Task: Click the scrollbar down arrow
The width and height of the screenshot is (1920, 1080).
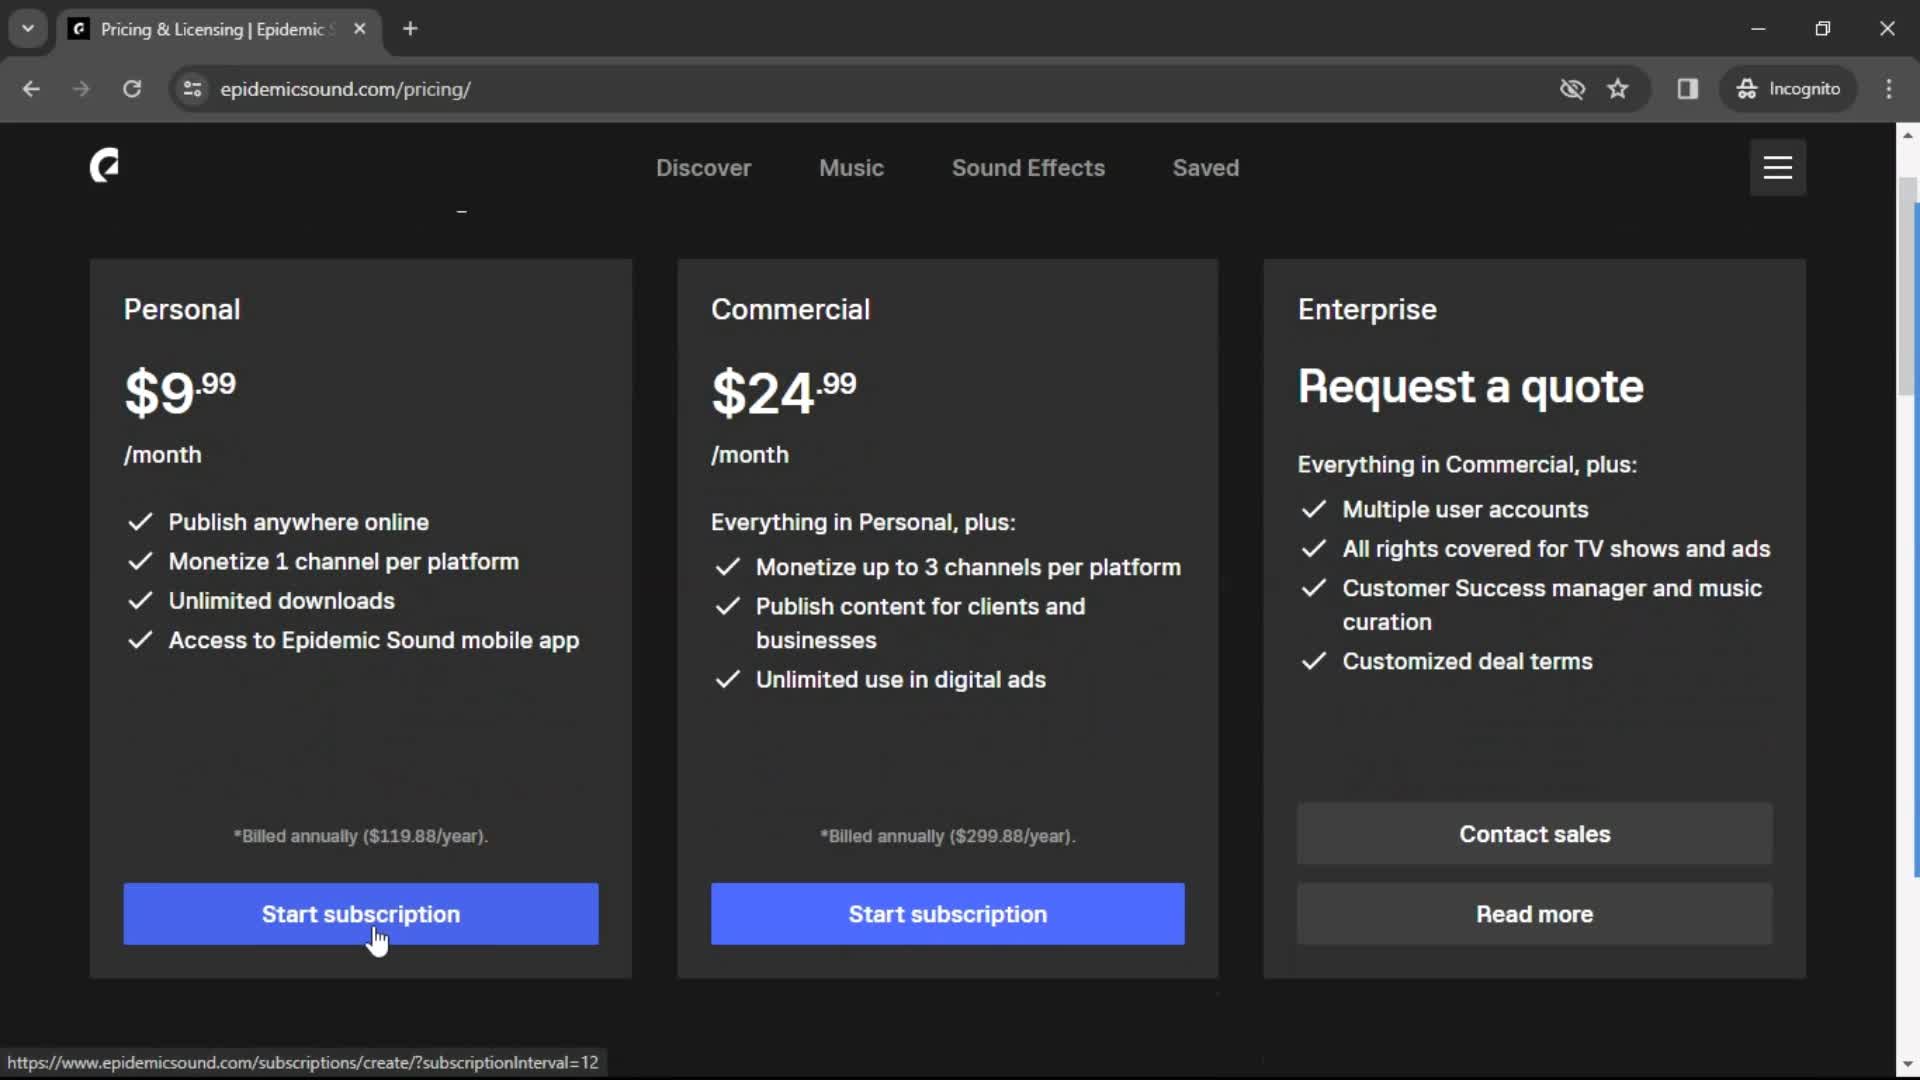Action: point(1908,1065)
